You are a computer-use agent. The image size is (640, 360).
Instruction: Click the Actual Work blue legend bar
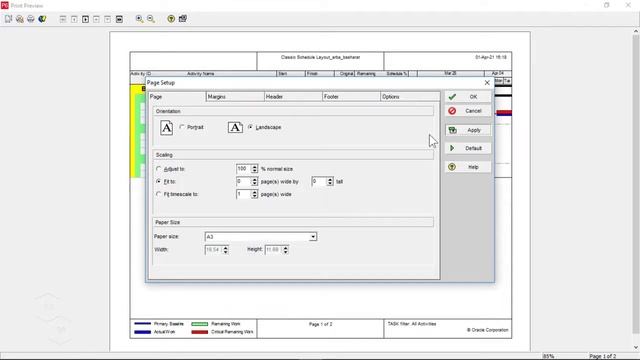point(142,332)
